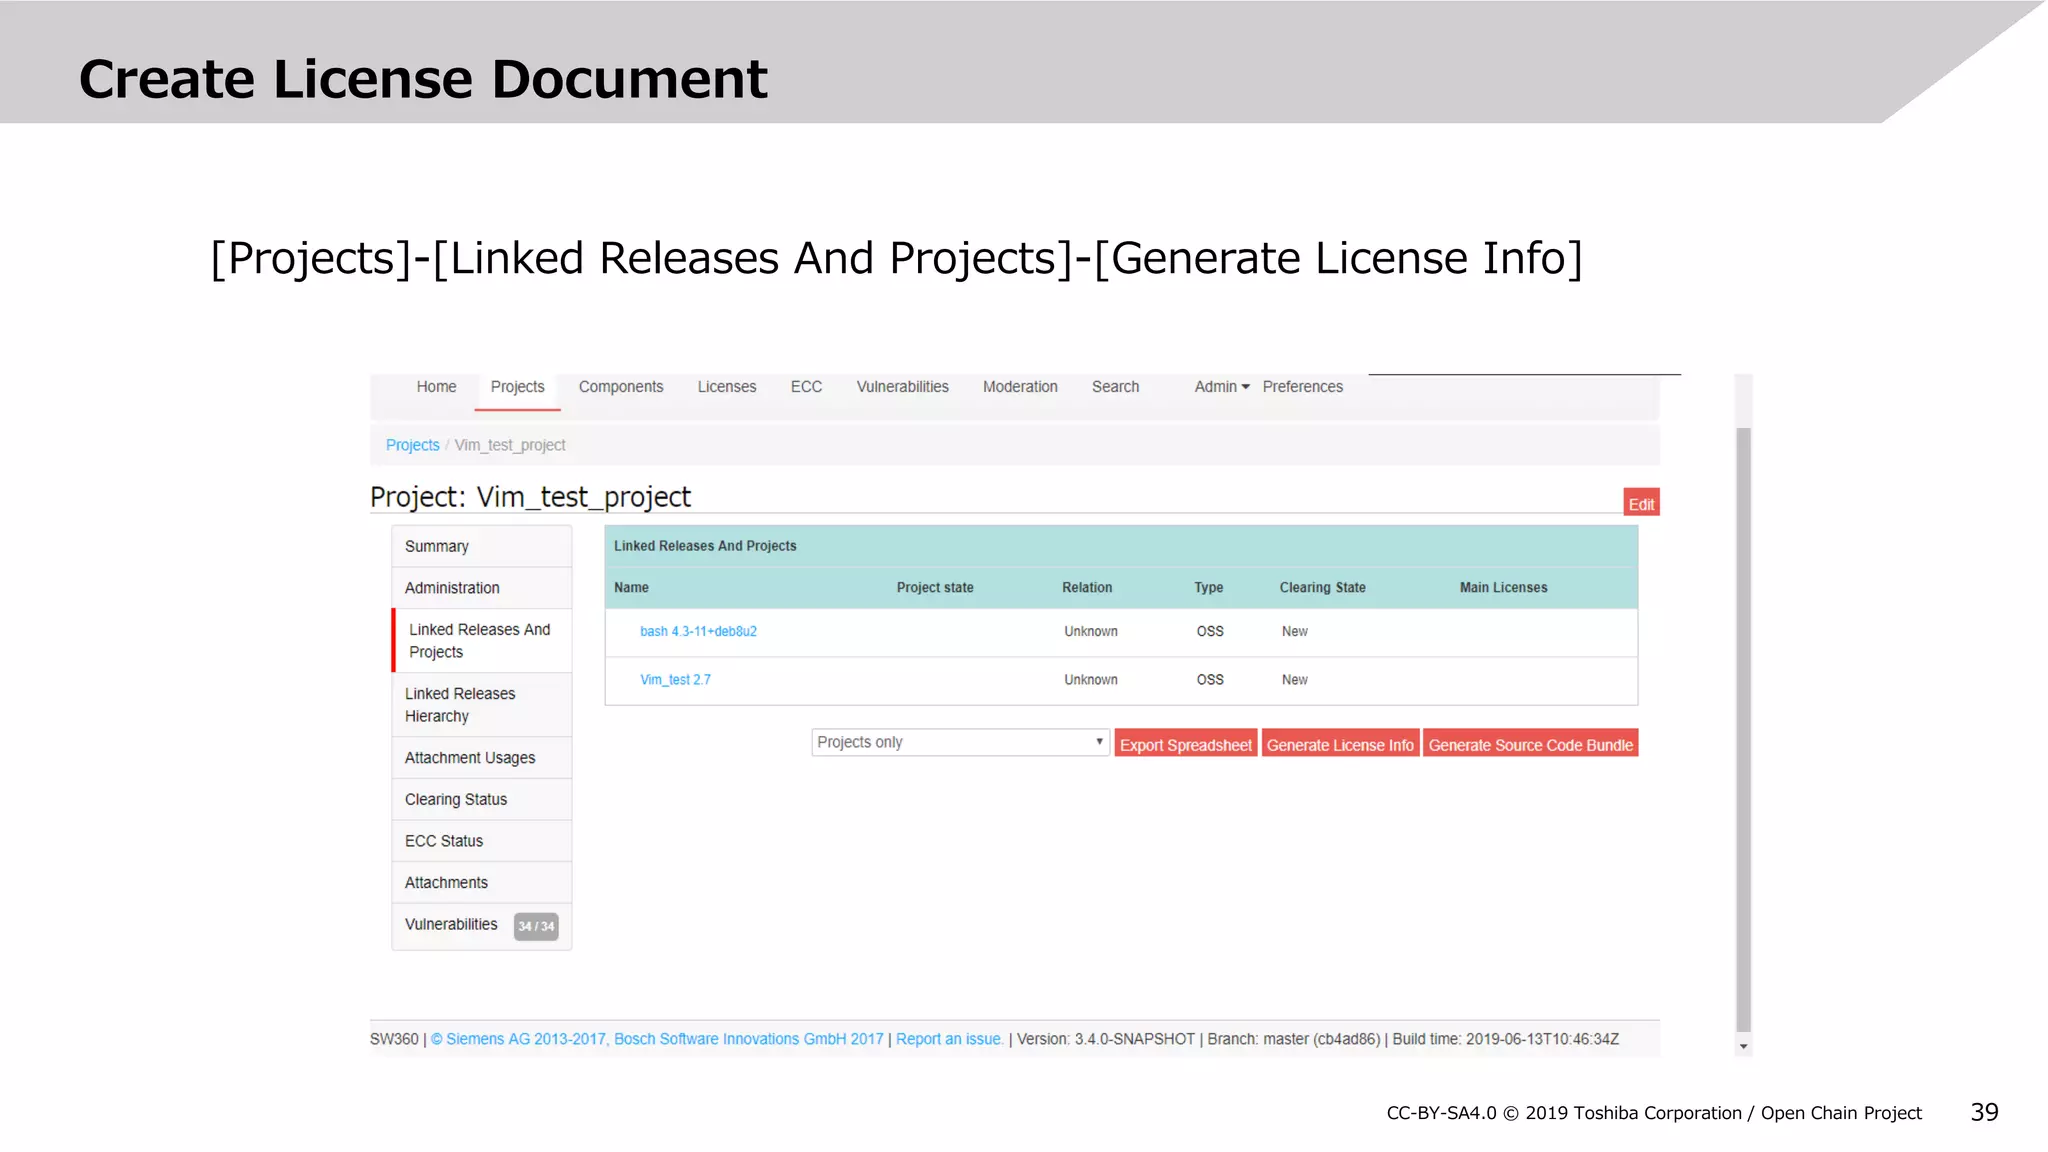Click the scrollbar down arrow
This screenshot has width=2048, height=1152.
[x=1743, y=1047]
